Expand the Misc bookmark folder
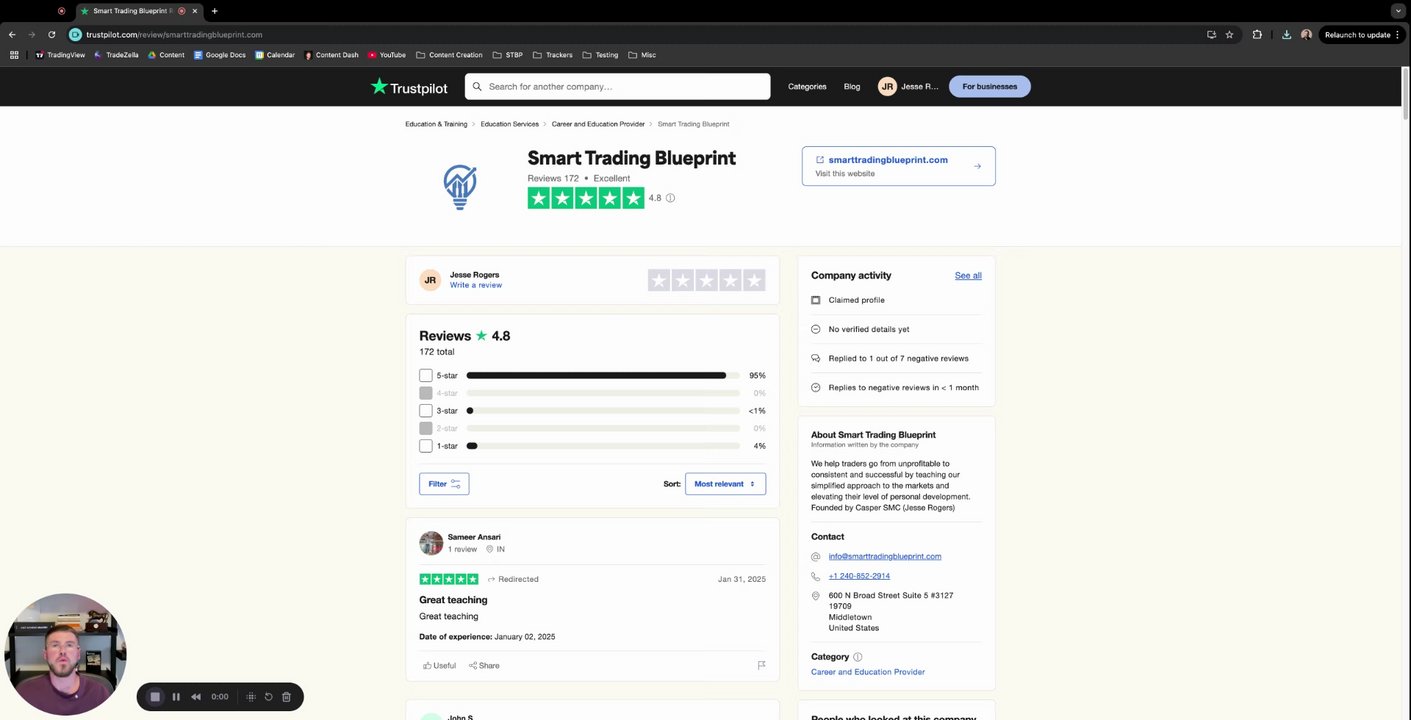This screenshot has height=720, width=1411. click(x=642, y=55)
